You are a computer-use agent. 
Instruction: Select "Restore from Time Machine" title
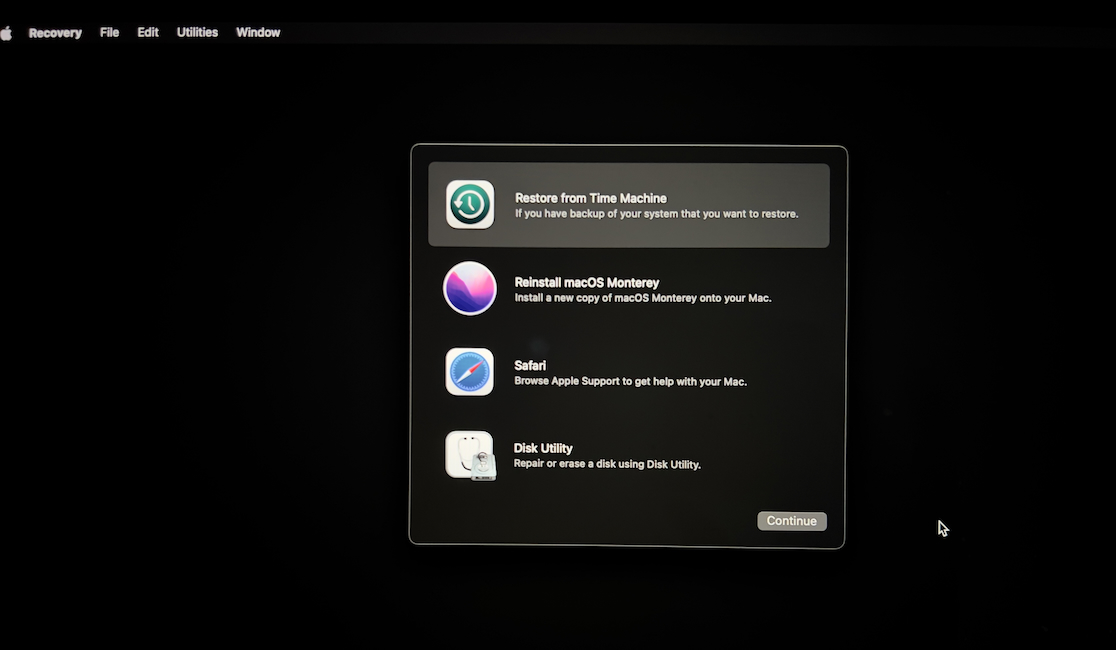point(591,198)
